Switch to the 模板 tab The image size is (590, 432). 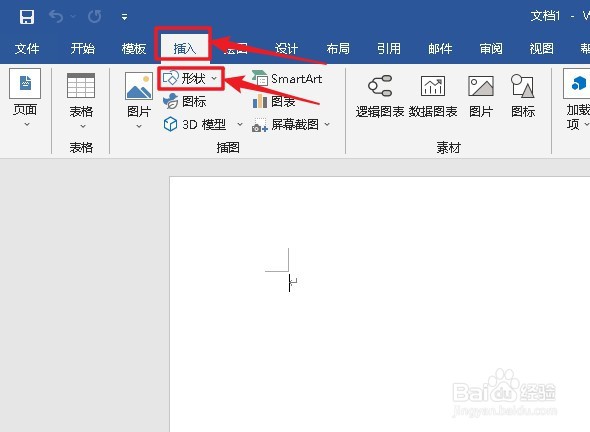pyautogui.click(x=134, y=49)
